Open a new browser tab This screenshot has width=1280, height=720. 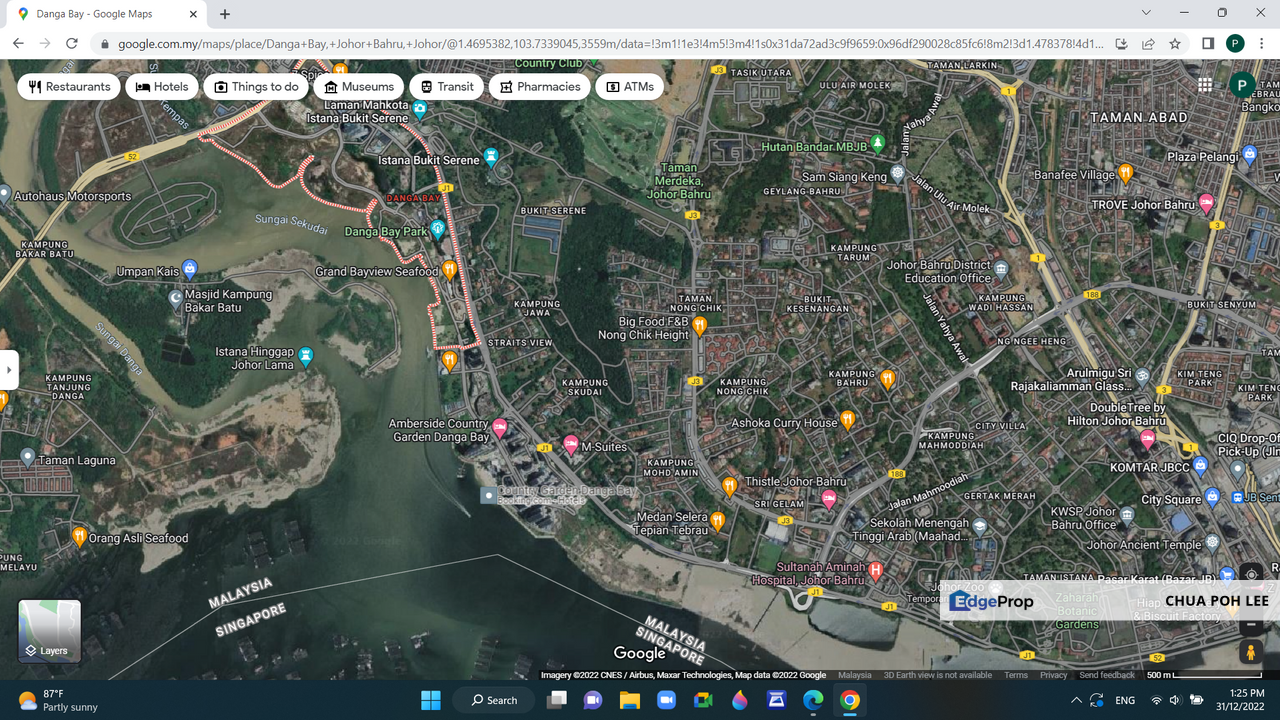[x=225, y=14]
